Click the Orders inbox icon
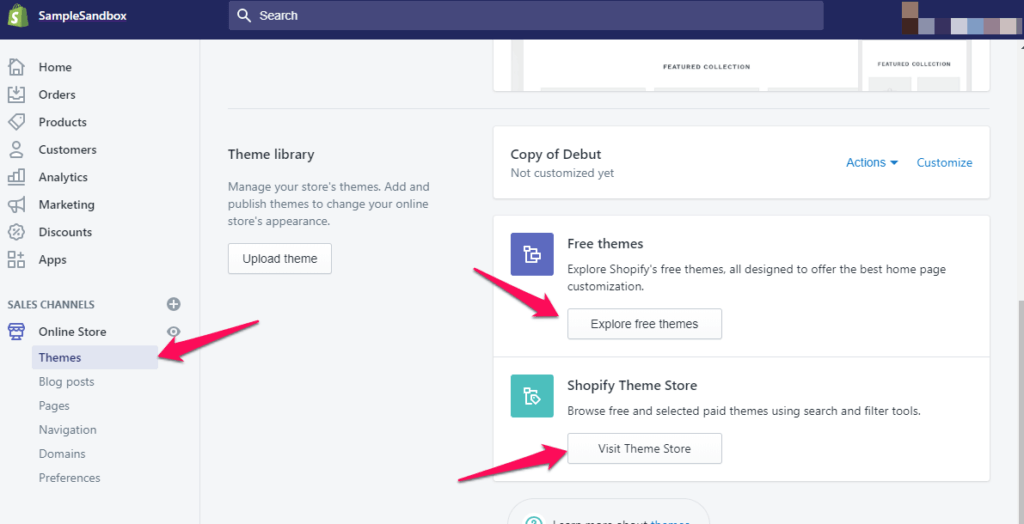1024x524 pixels. (x=16, y=95)
